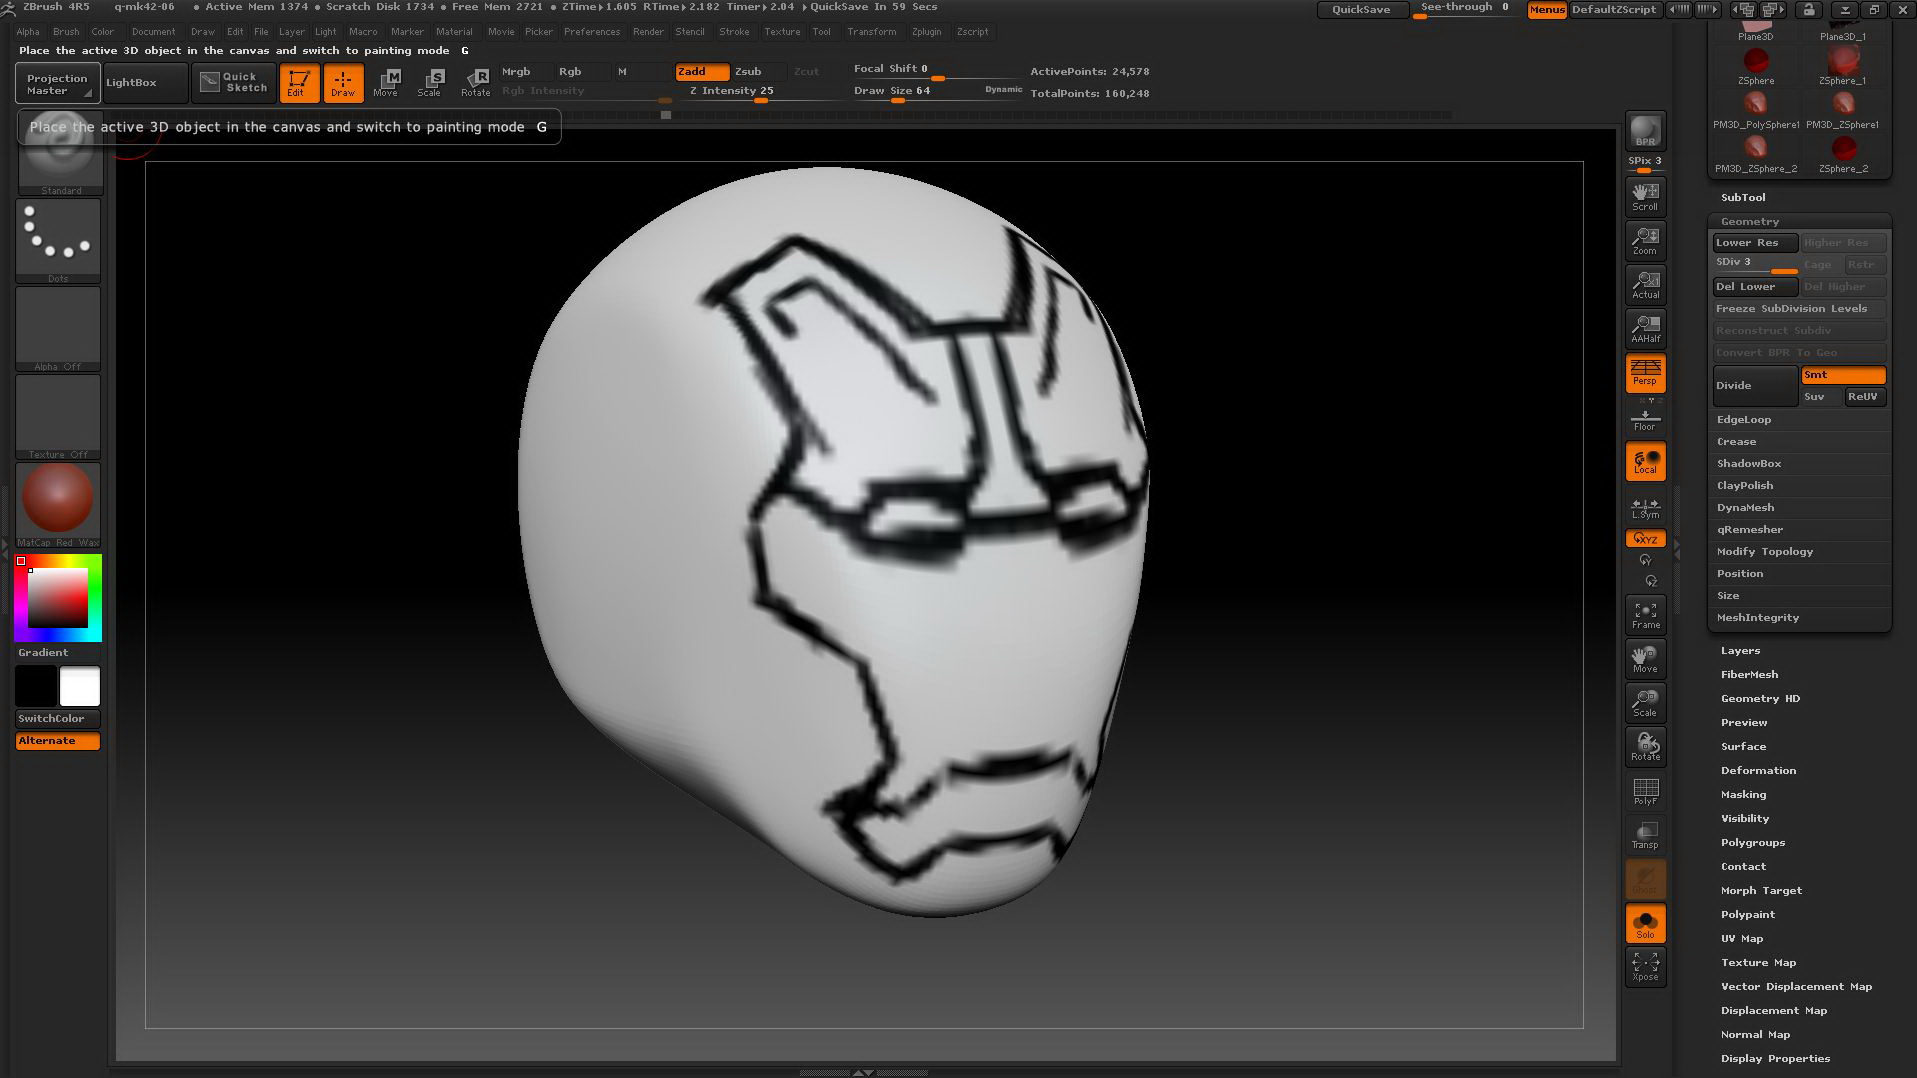Collapse the Geometry section header
This screenshot has width=1917, height=1078.
pyautogui.click(x=1750, y=222)
